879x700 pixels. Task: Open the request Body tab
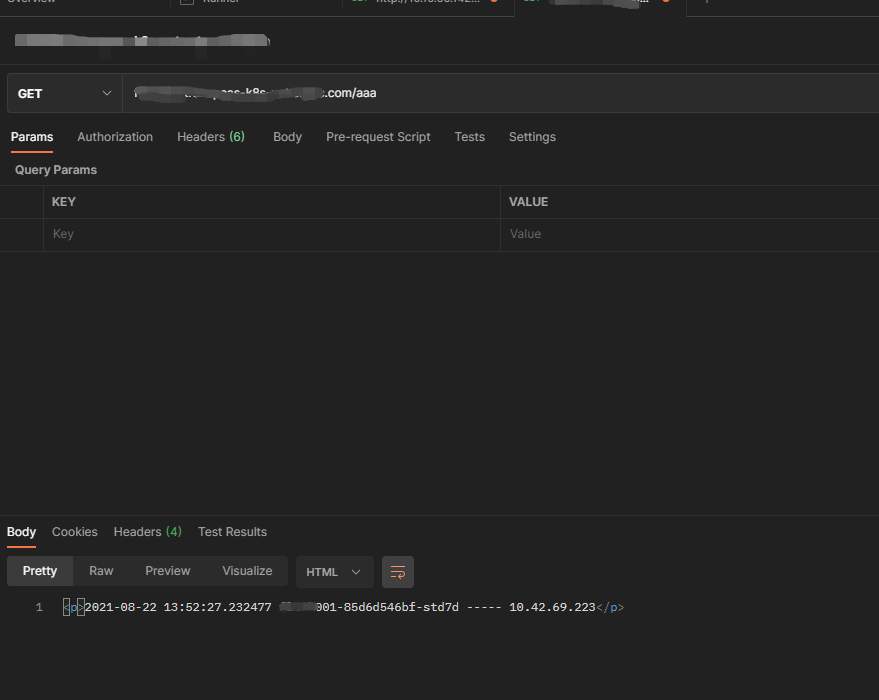288,137
